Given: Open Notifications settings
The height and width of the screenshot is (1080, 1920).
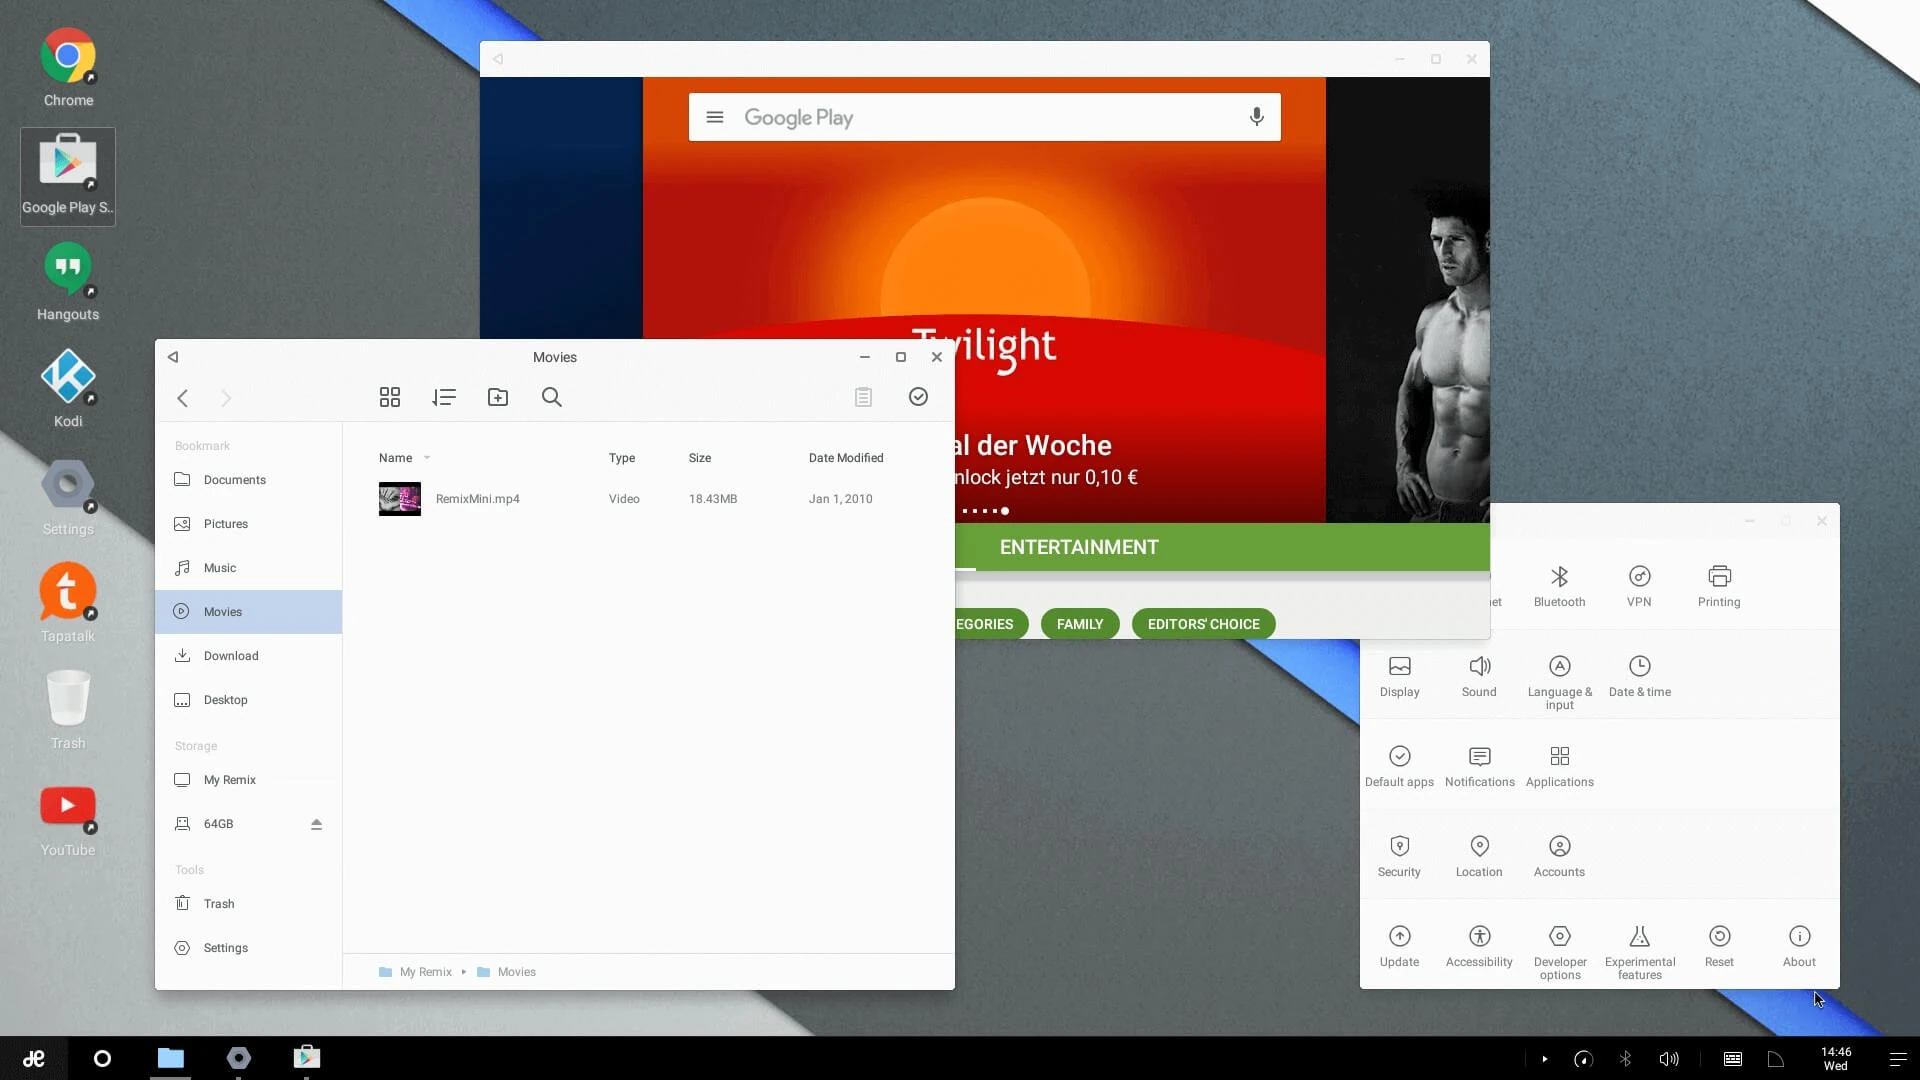Looking at the screenshot, I should [x=1479, y=767].
